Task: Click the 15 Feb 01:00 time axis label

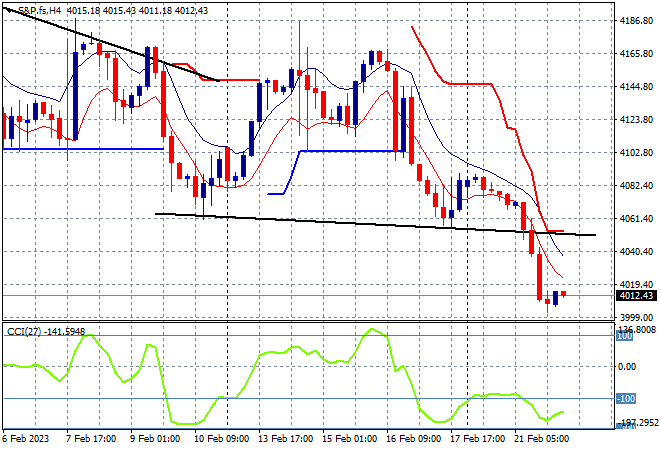Action: point(349,439)
